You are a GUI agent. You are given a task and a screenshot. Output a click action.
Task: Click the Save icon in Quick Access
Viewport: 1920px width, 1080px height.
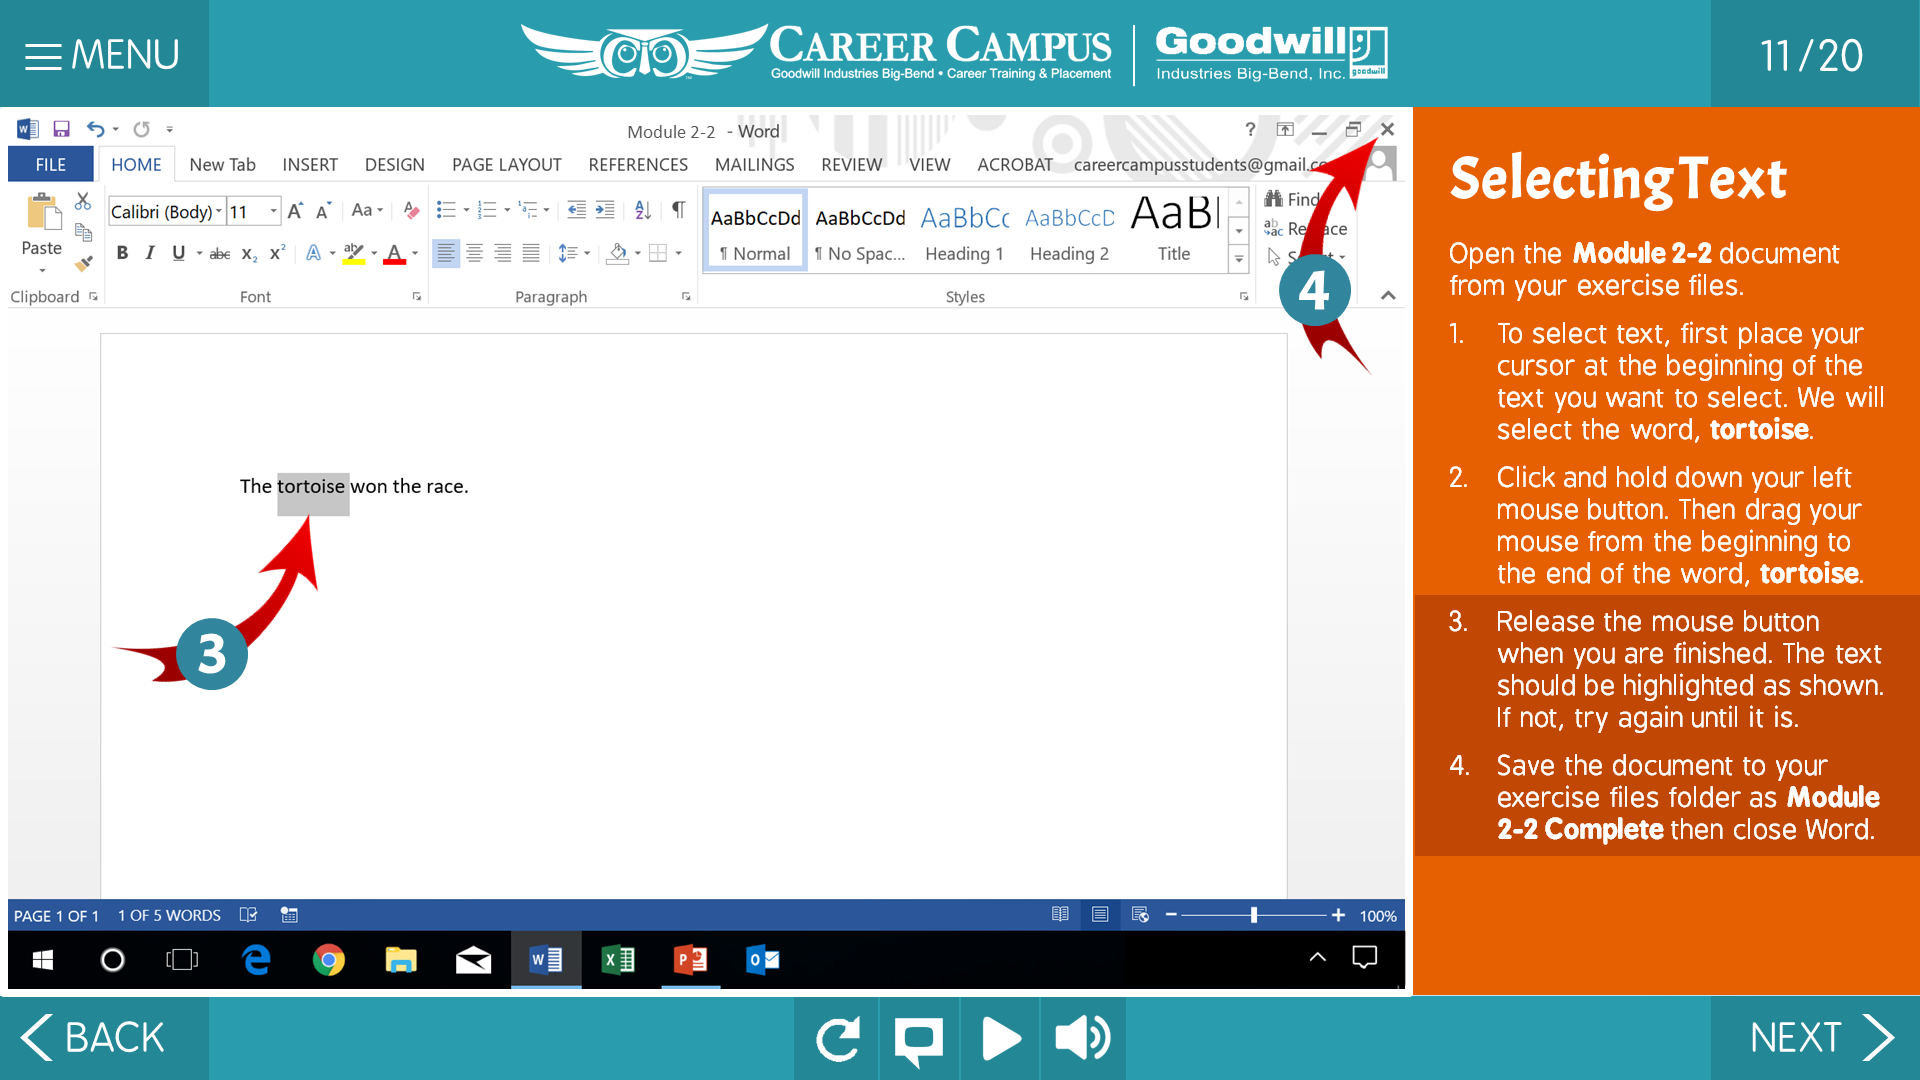click(x=61, y=129)
